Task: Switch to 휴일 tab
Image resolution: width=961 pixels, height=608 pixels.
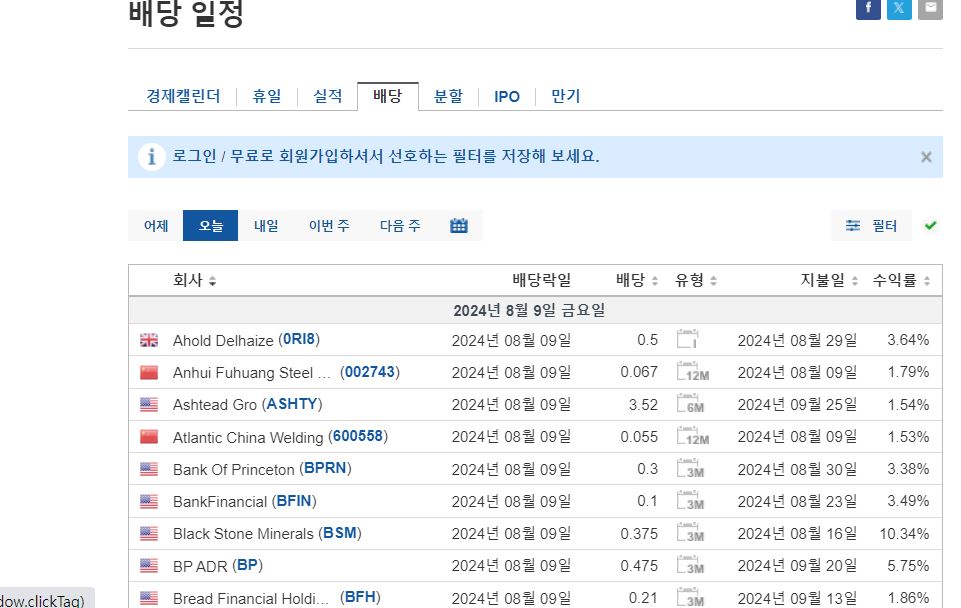Action: 267,96
